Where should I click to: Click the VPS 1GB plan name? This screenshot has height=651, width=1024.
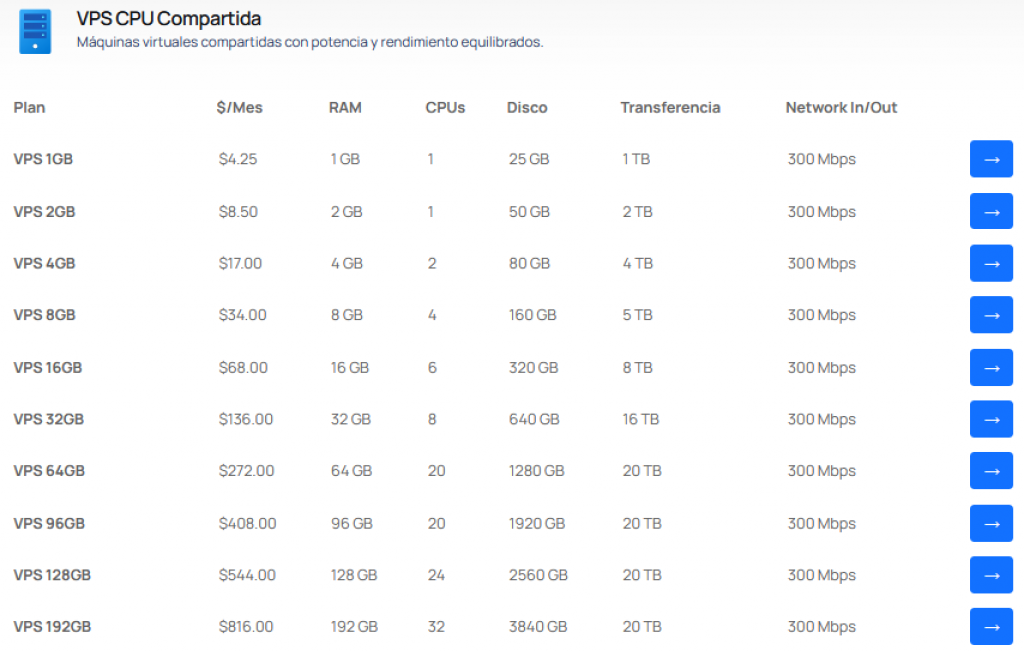(x=43, y=159)
